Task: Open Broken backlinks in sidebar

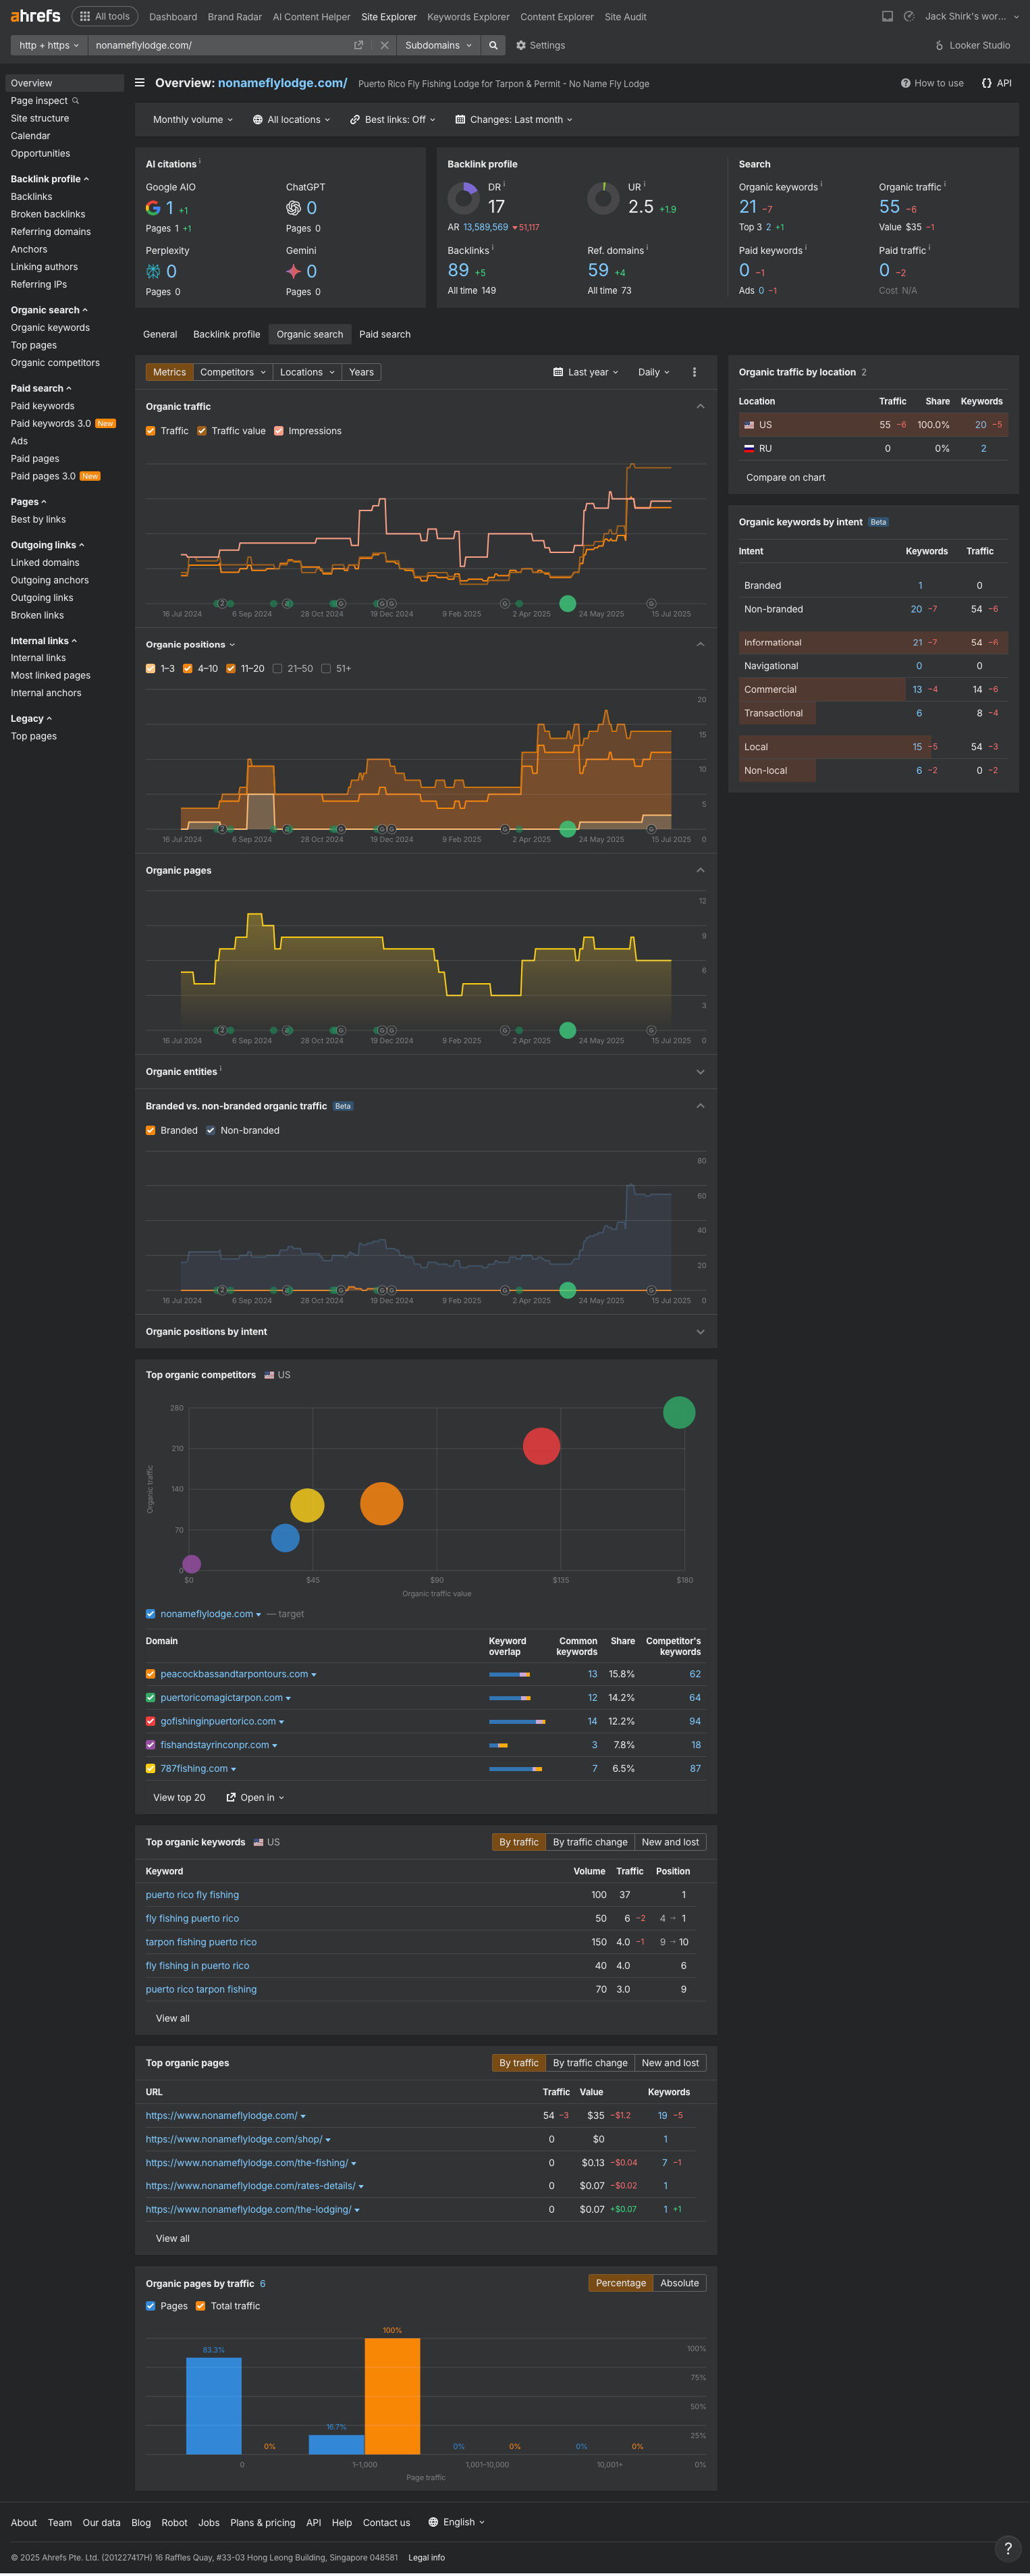Action: click(x=48, y=214)
